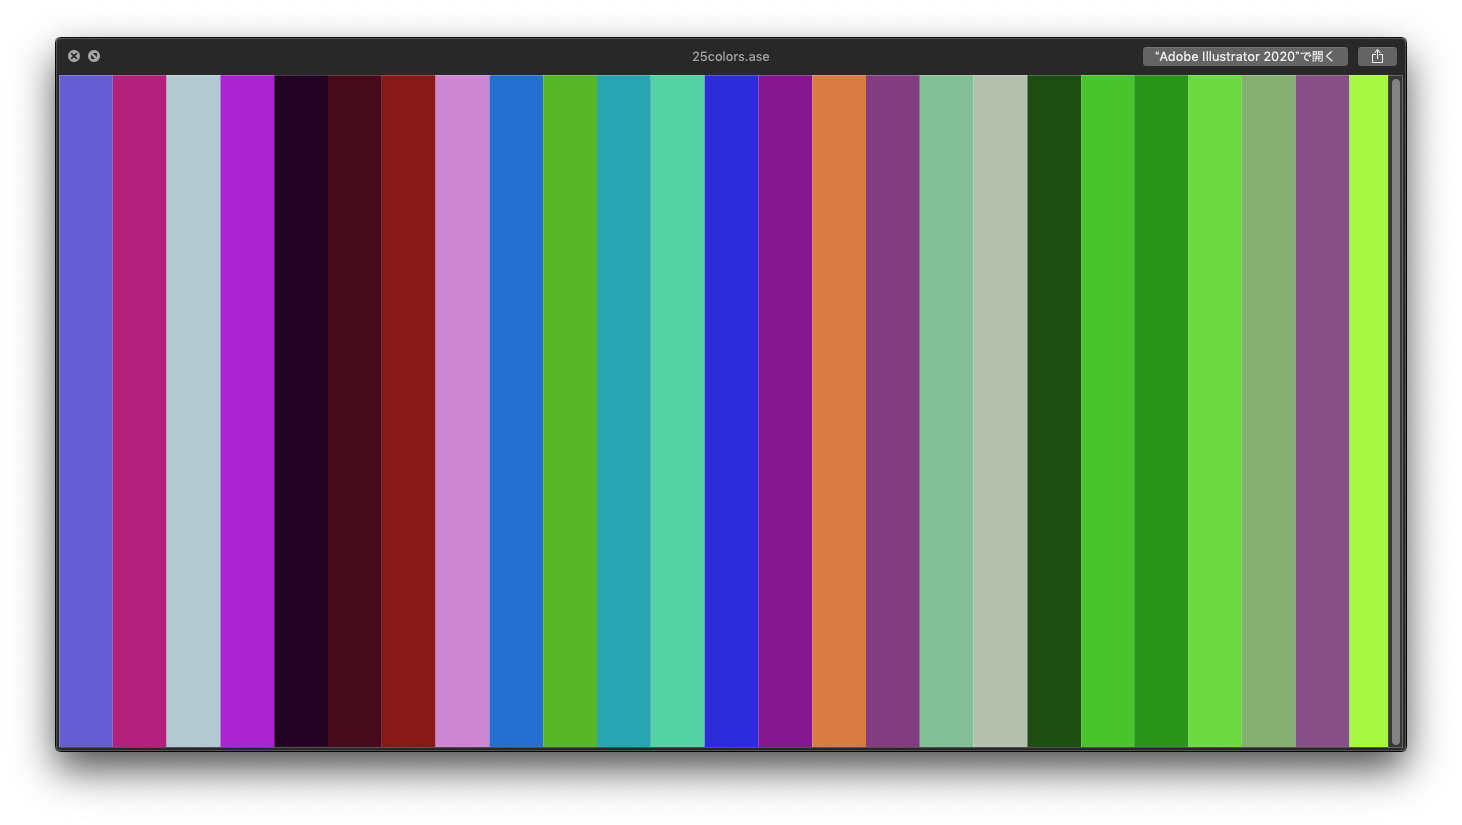Click the circled X icon at top left
1462x825 pixels.
[74, 56]
